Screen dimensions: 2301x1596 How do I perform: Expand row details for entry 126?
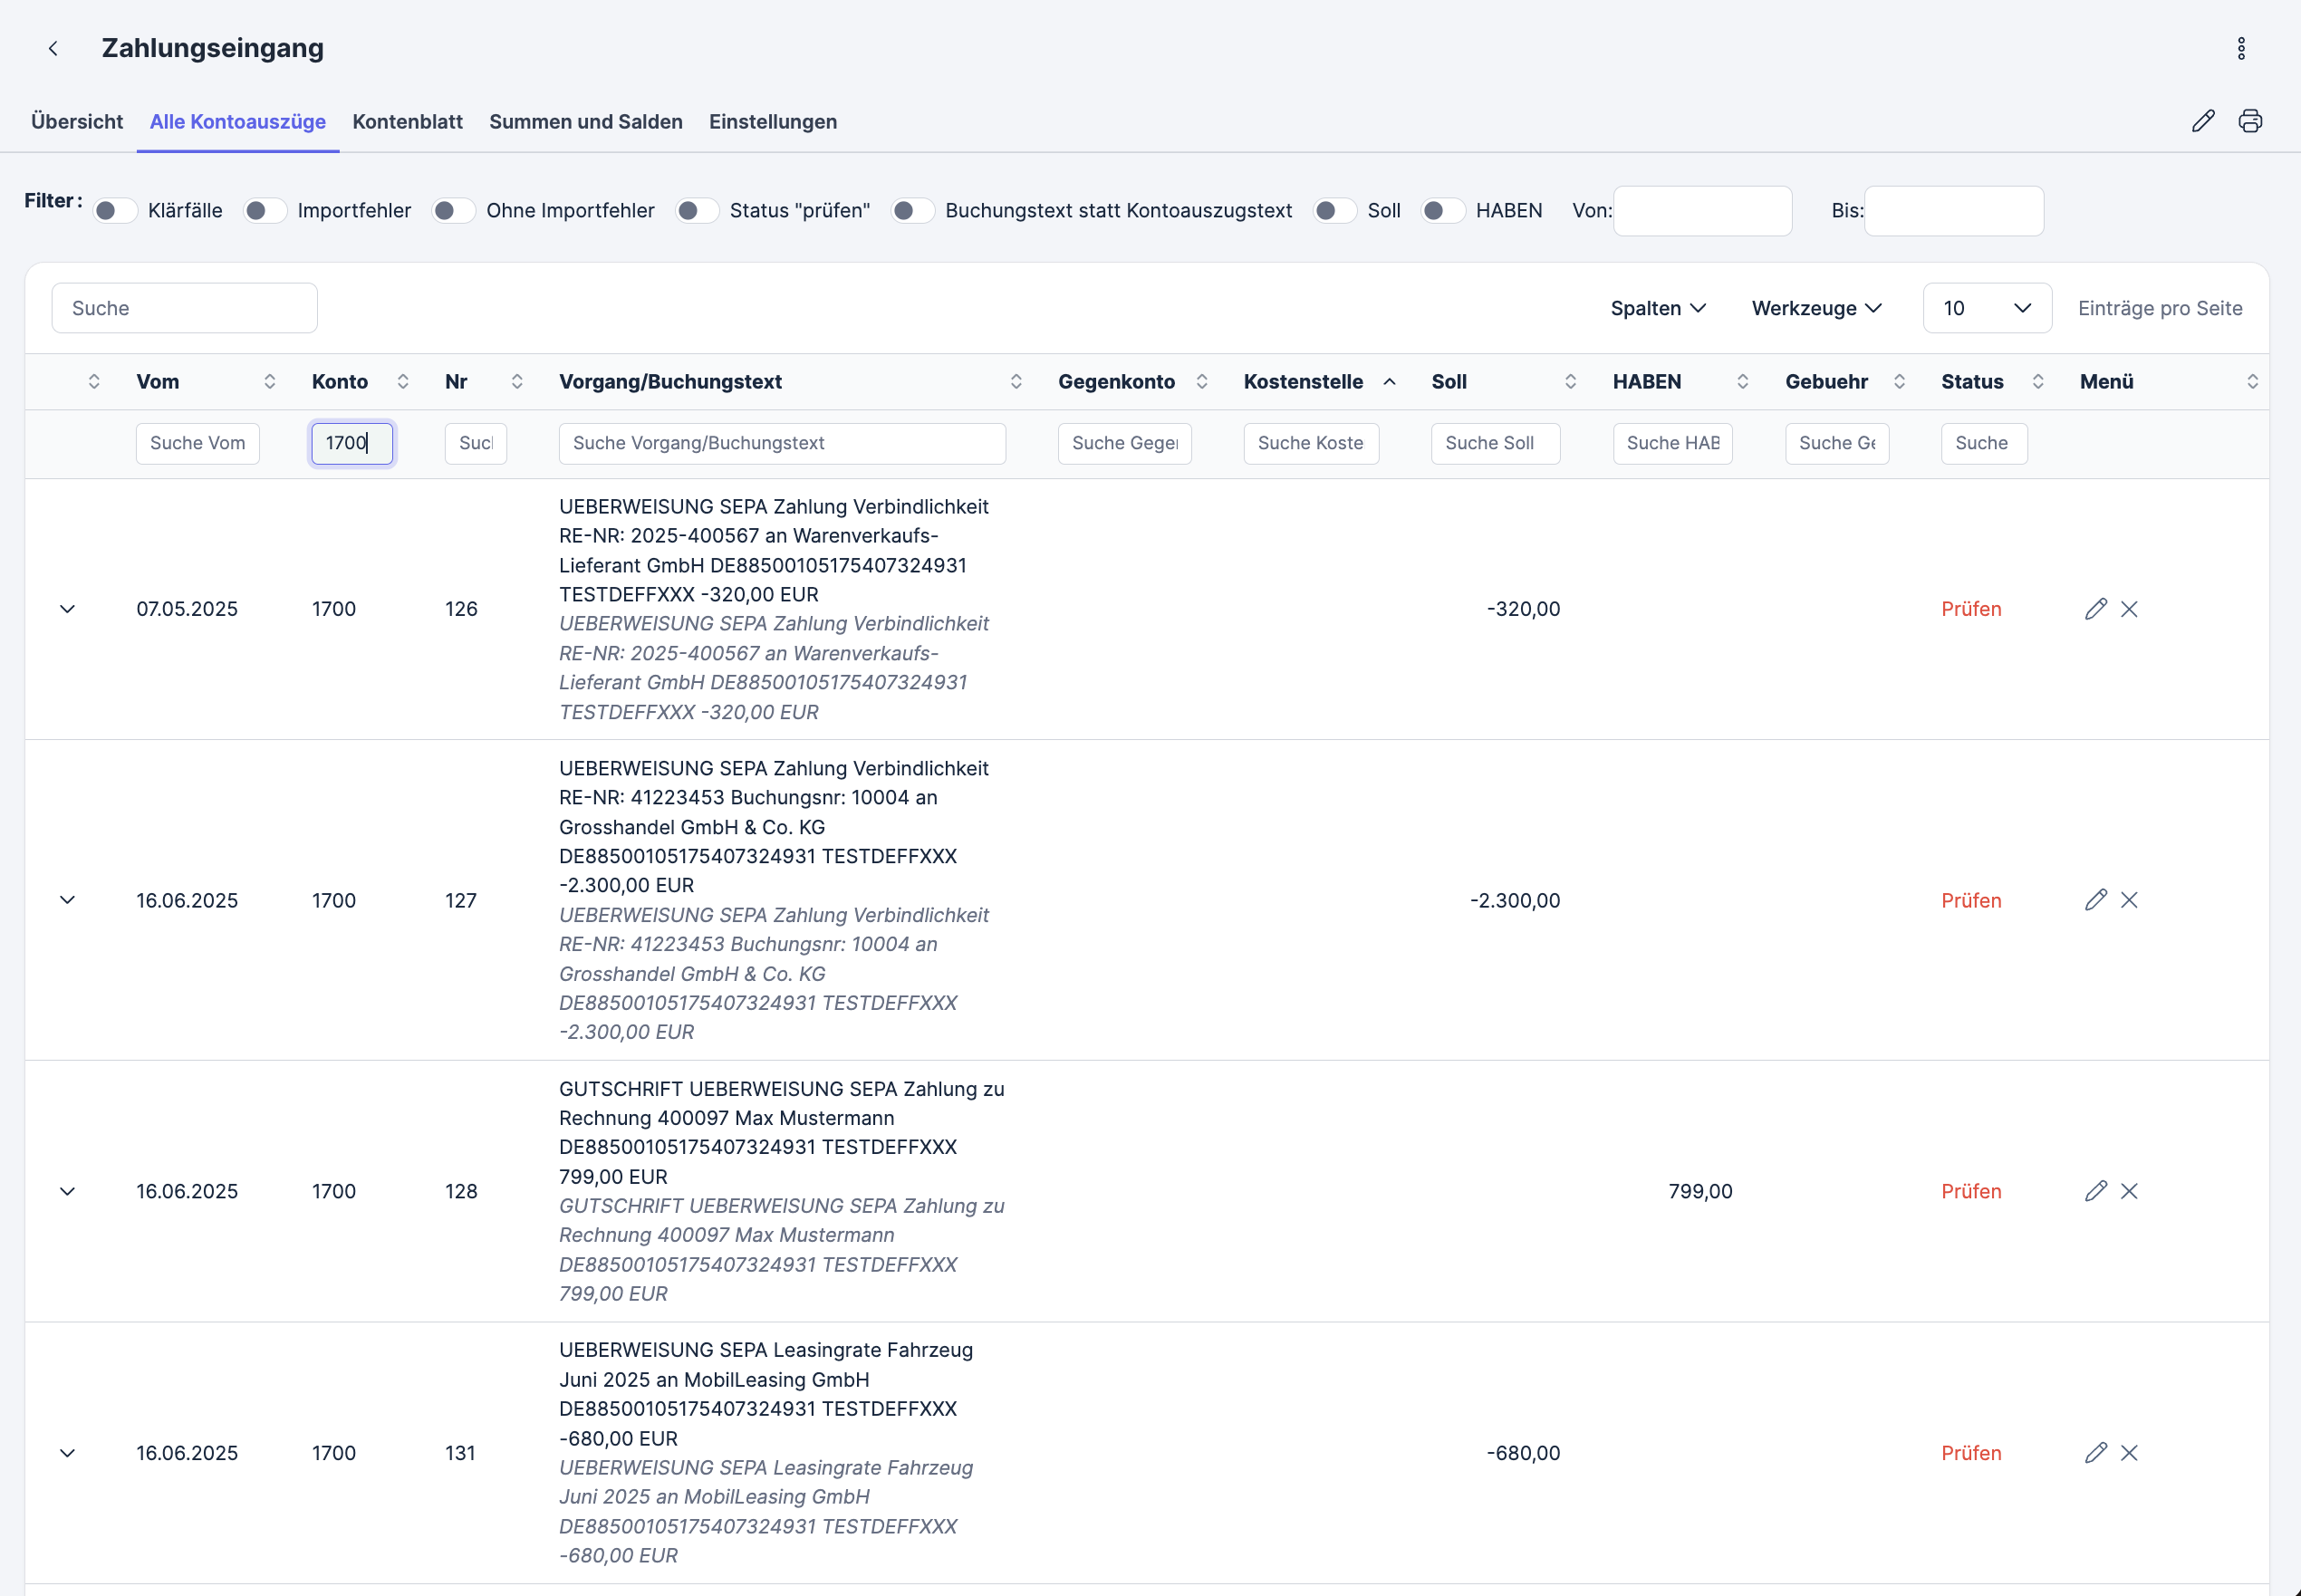67,609
